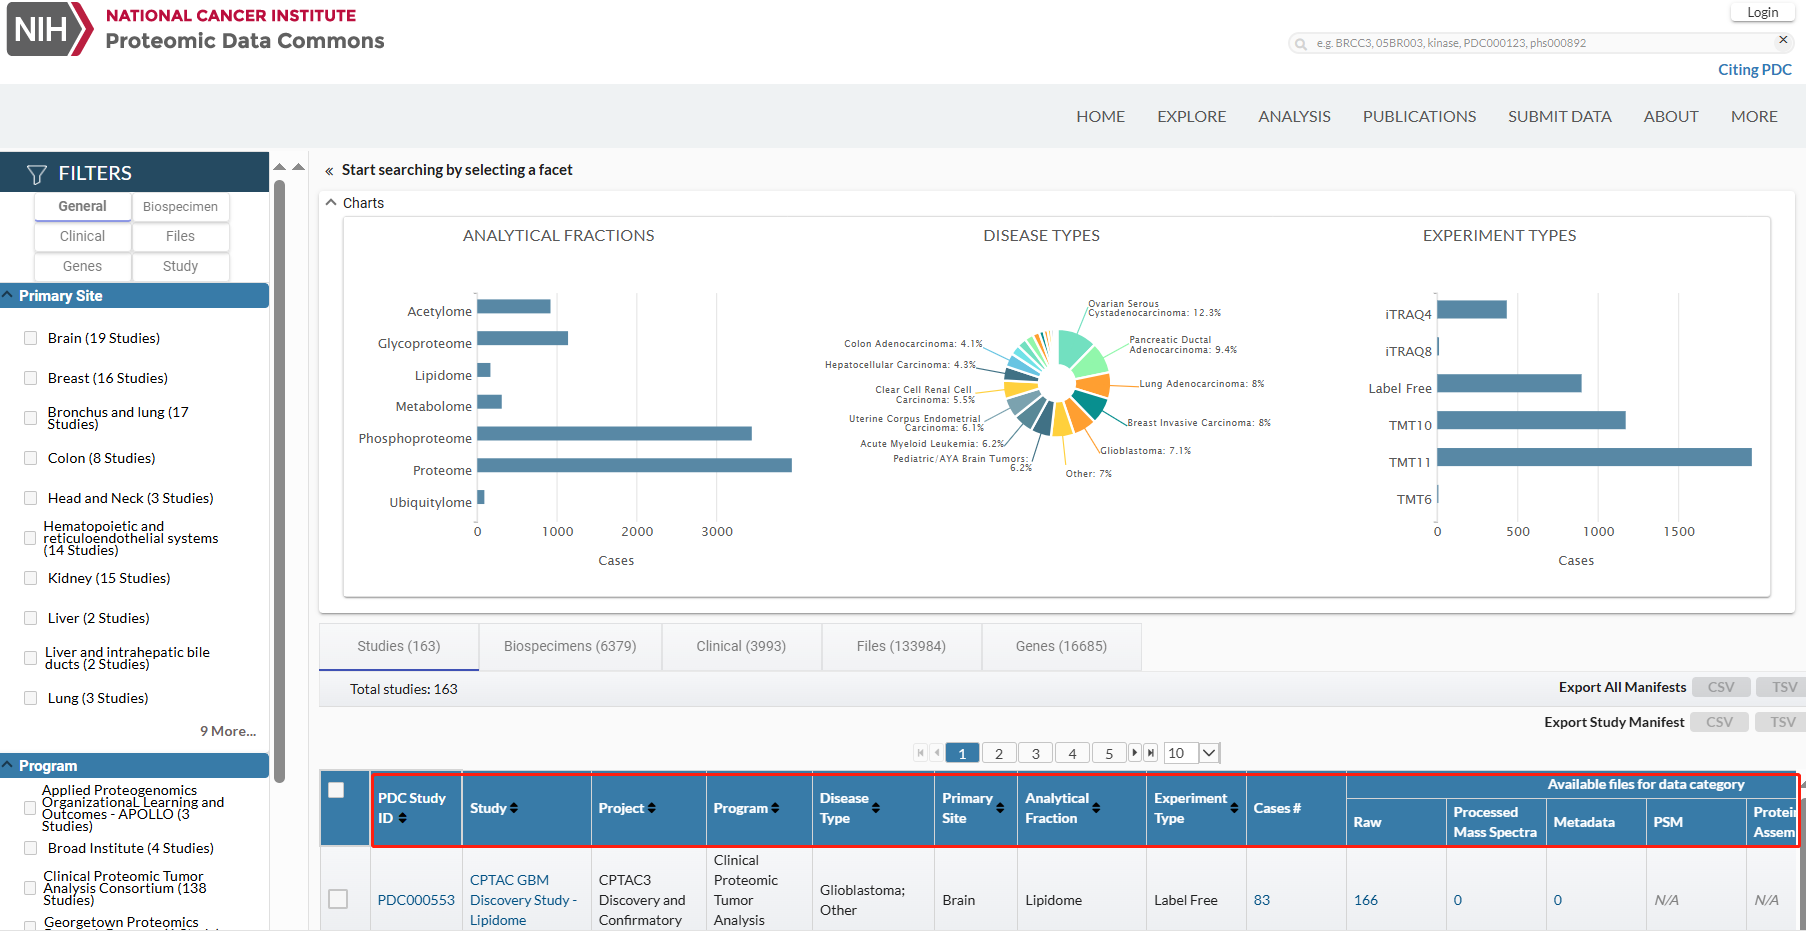The image size is (1806, 931).
Task: Sort by Study column arrows
Action: click(x=514, y=808)
